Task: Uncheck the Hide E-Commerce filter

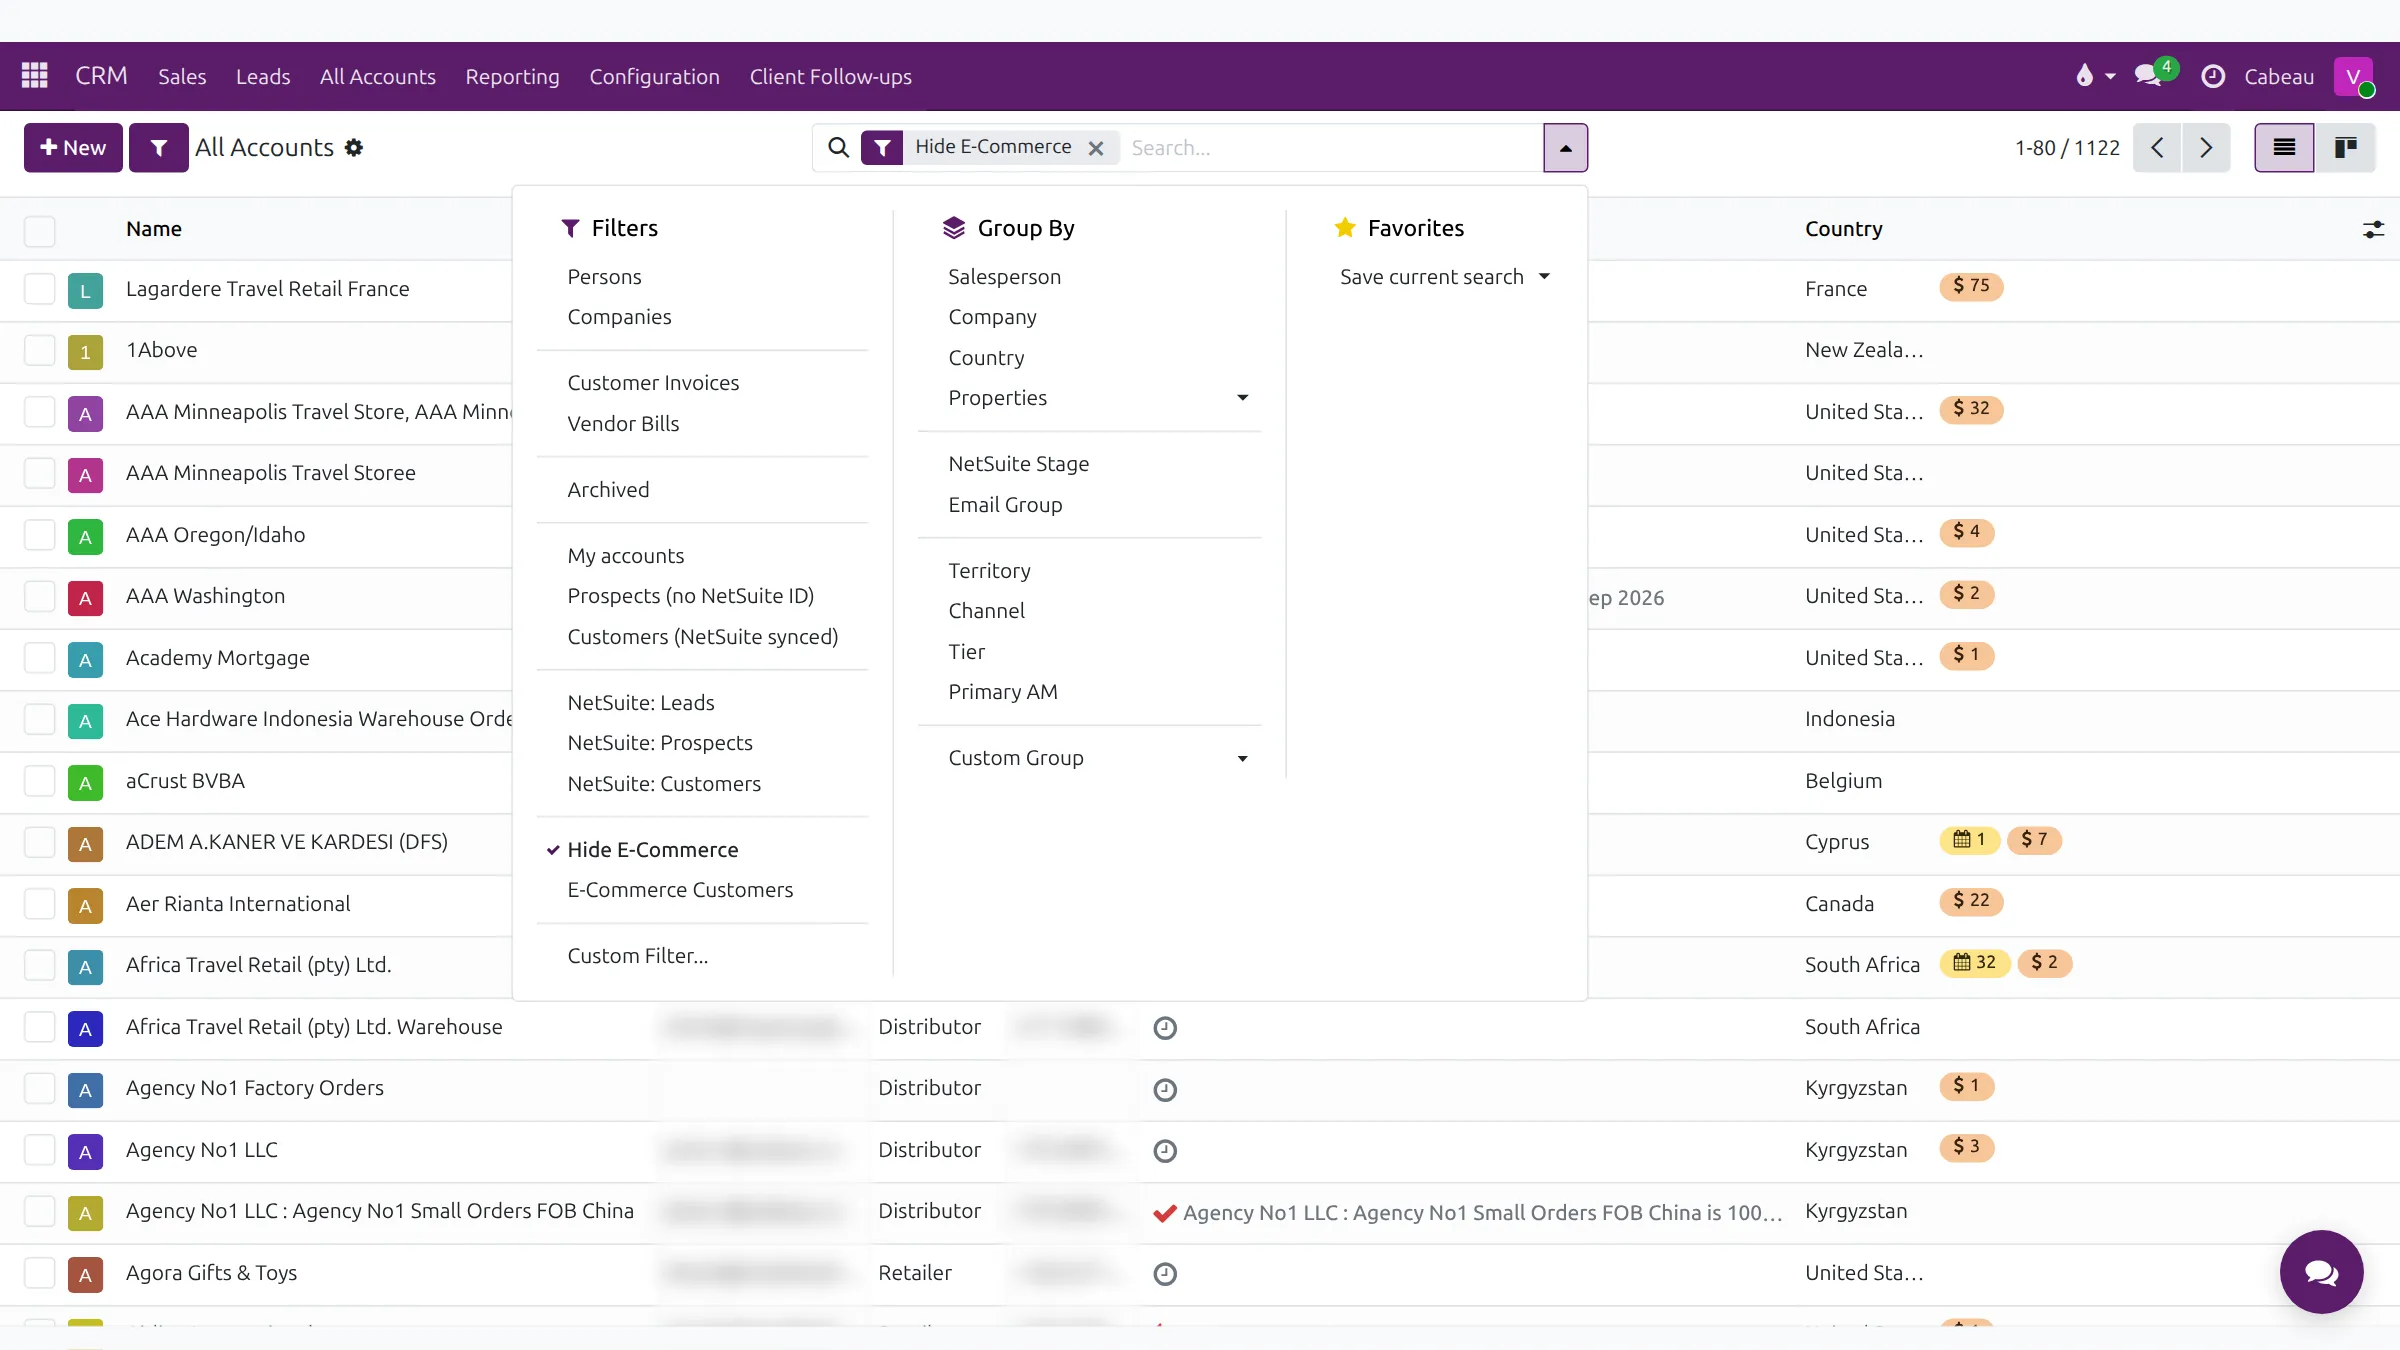Action: pyautogui.click(x=653, y=850)
